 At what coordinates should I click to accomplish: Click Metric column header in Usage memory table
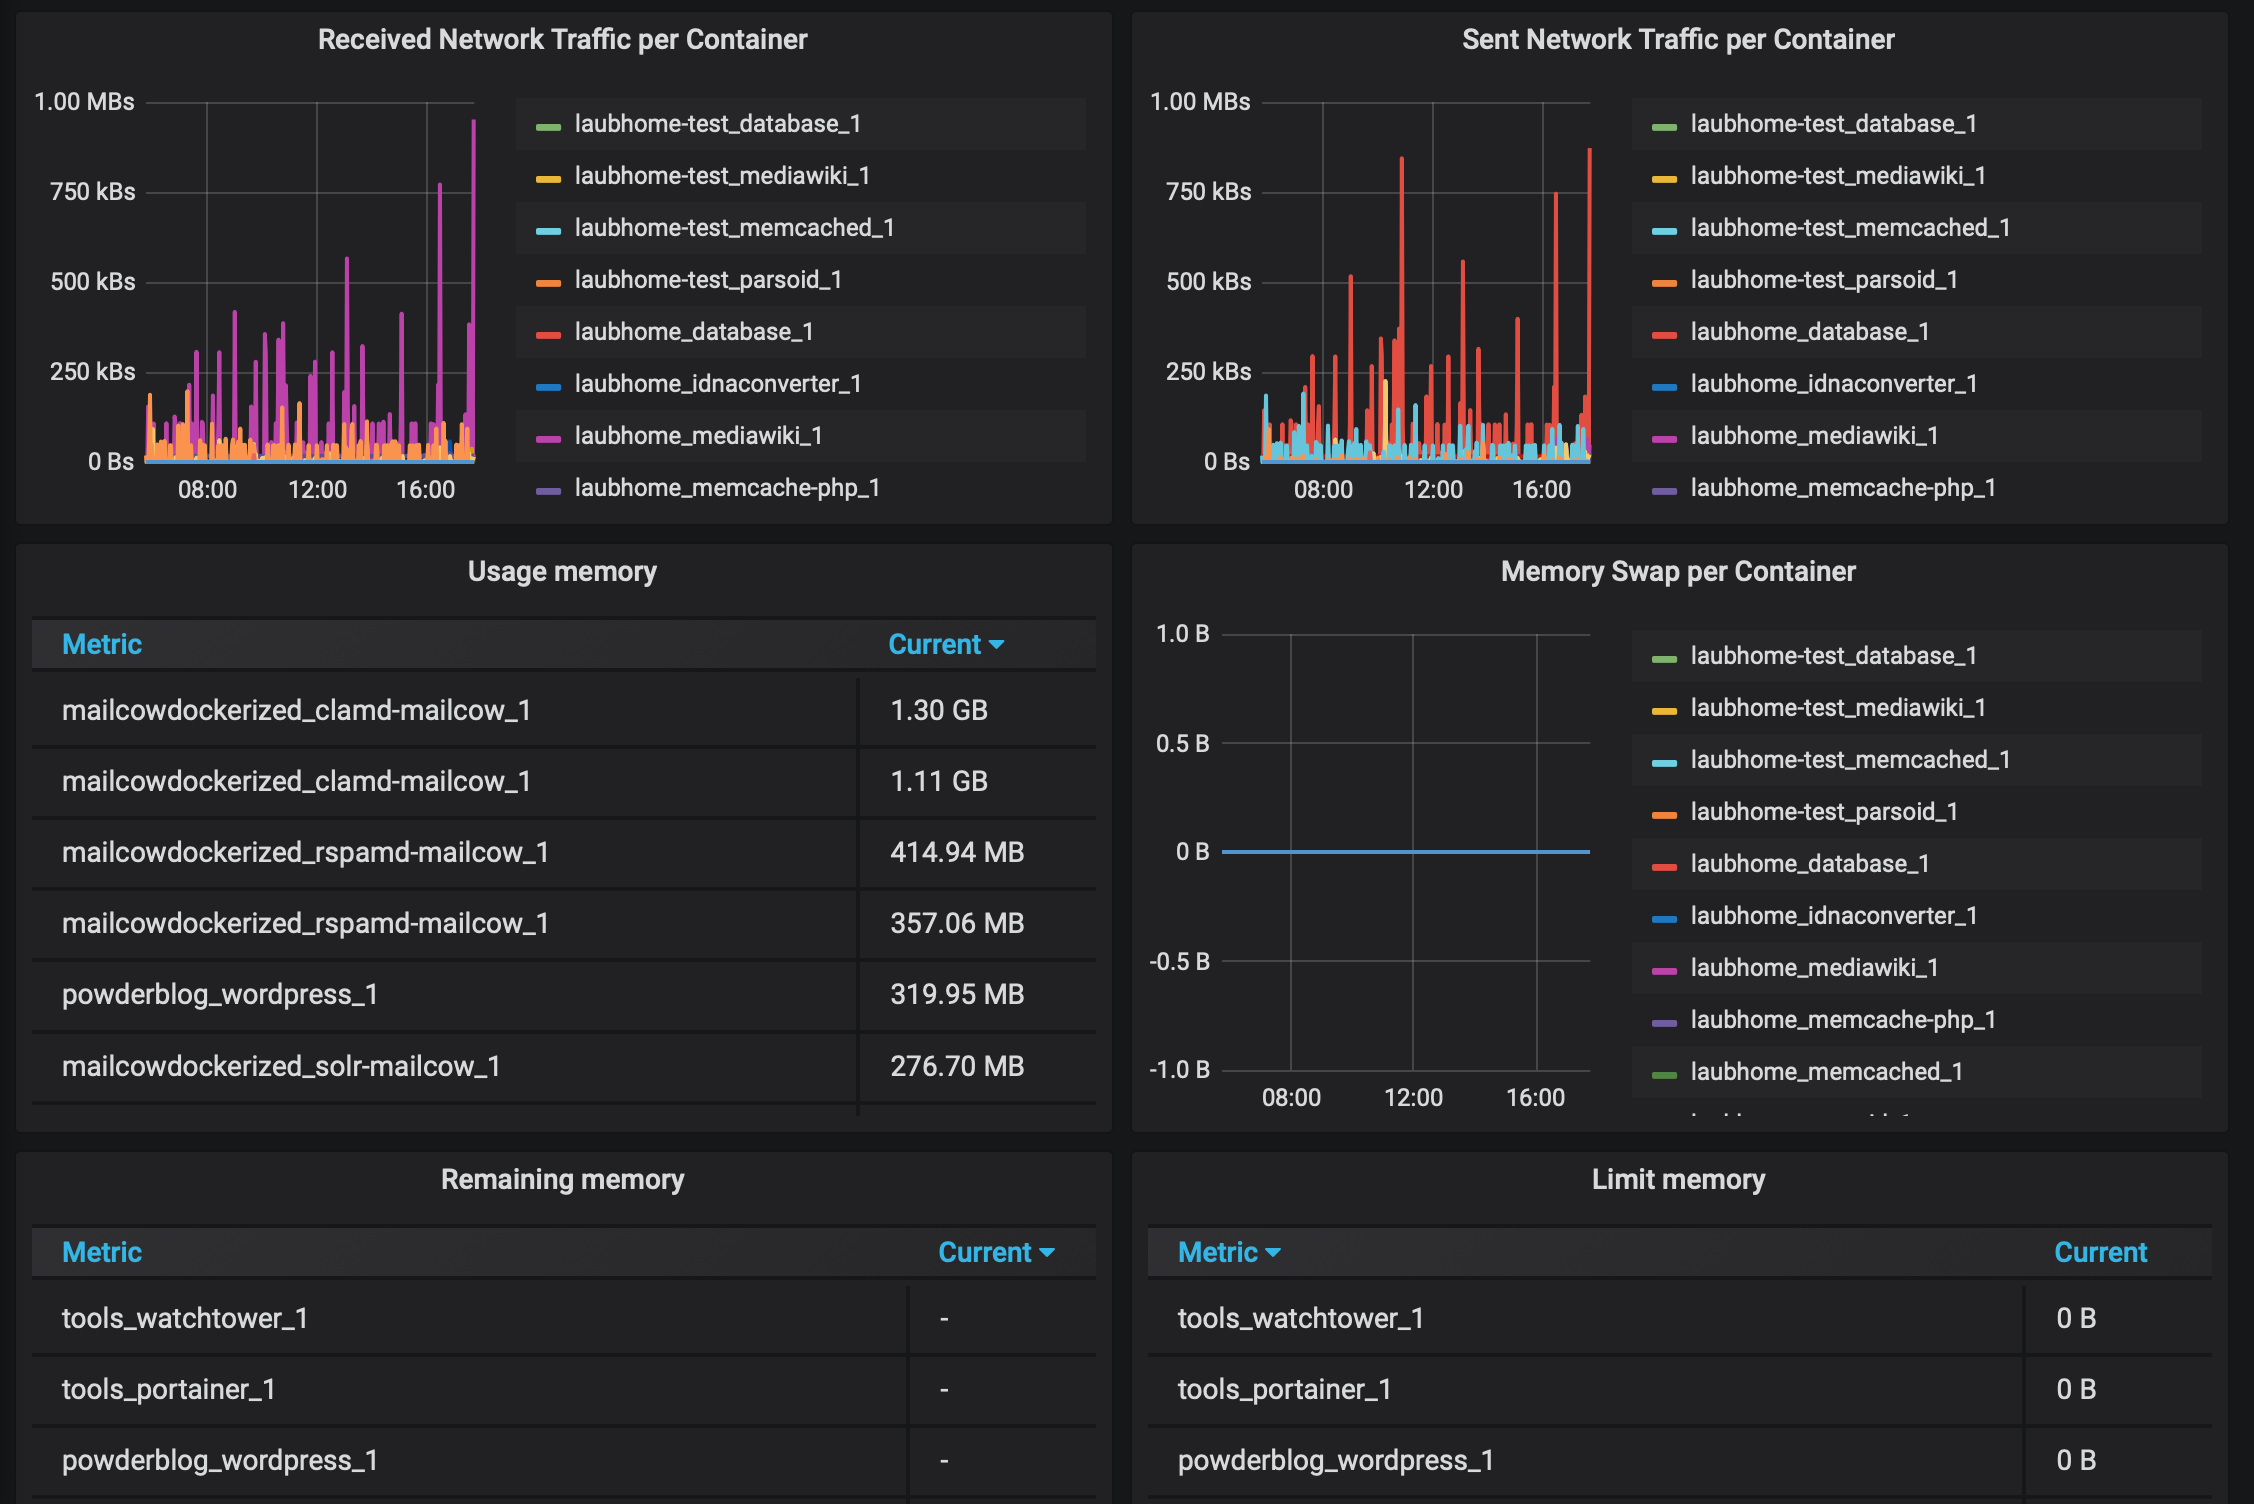pos(102,645)
